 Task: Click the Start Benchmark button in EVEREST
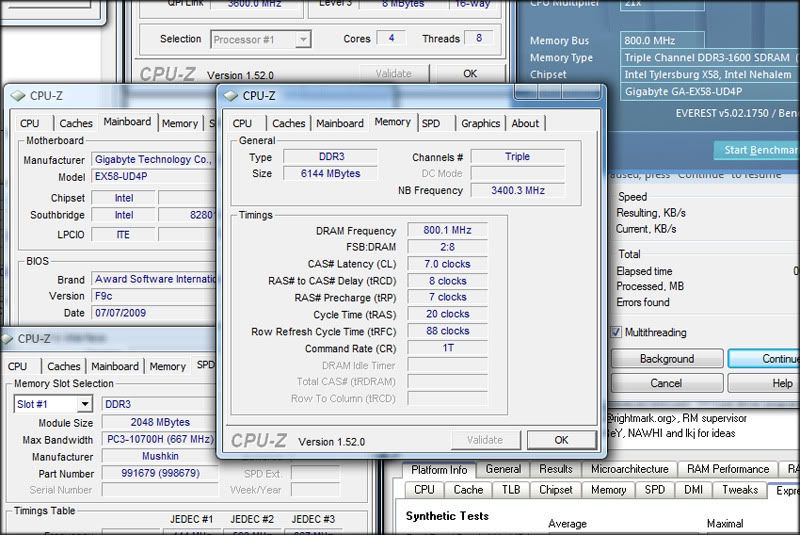758,150
